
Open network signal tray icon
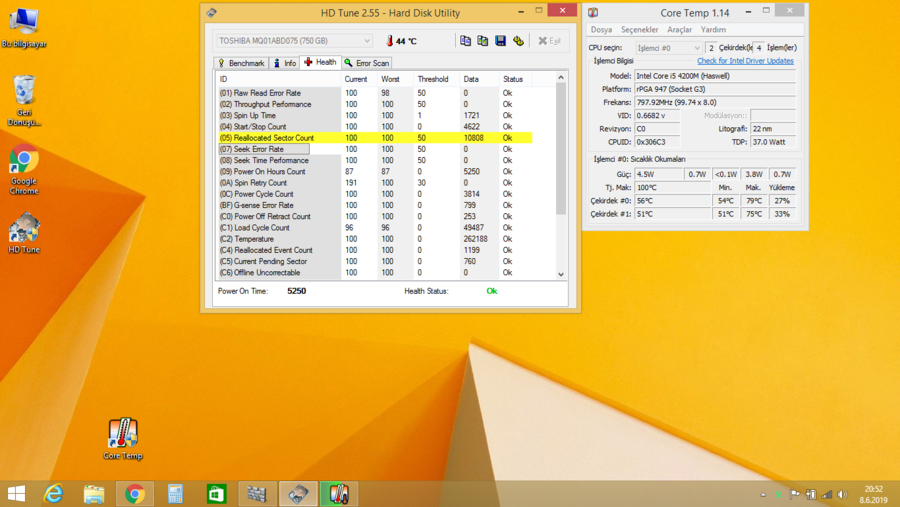tap(827, 494)
